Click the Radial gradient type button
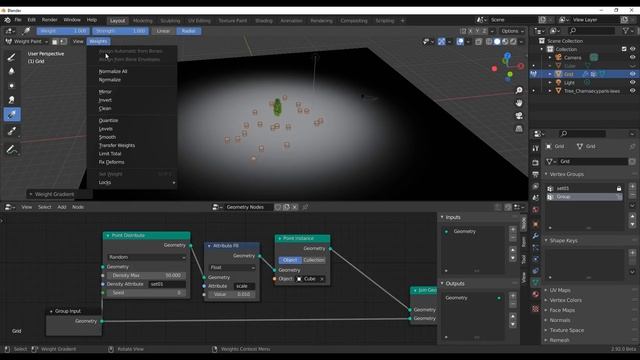This screenshot has width=640, height=360. click(189, 31)
